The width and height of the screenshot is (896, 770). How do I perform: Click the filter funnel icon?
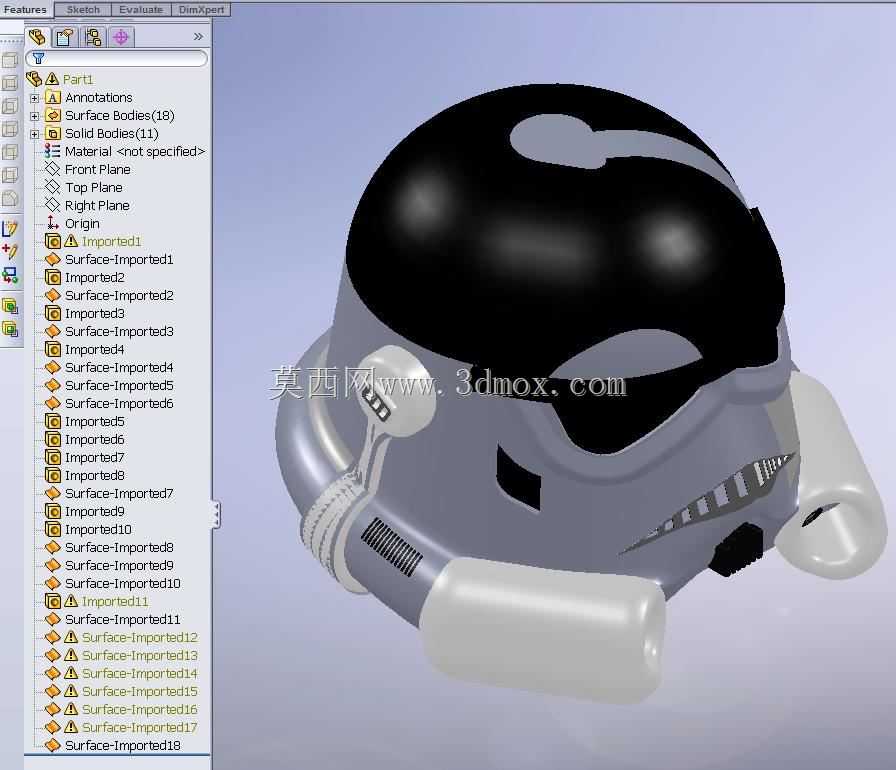click(x=38, y=58)
